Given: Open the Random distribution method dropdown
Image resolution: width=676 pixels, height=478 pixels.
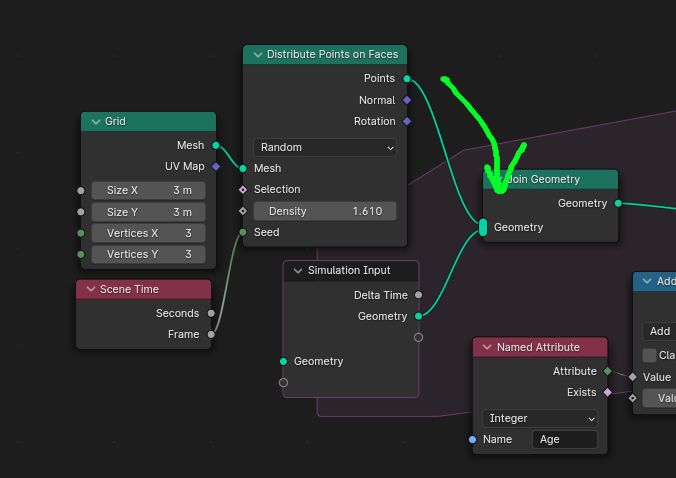Looking at the screenshot, I should [325, 147].
